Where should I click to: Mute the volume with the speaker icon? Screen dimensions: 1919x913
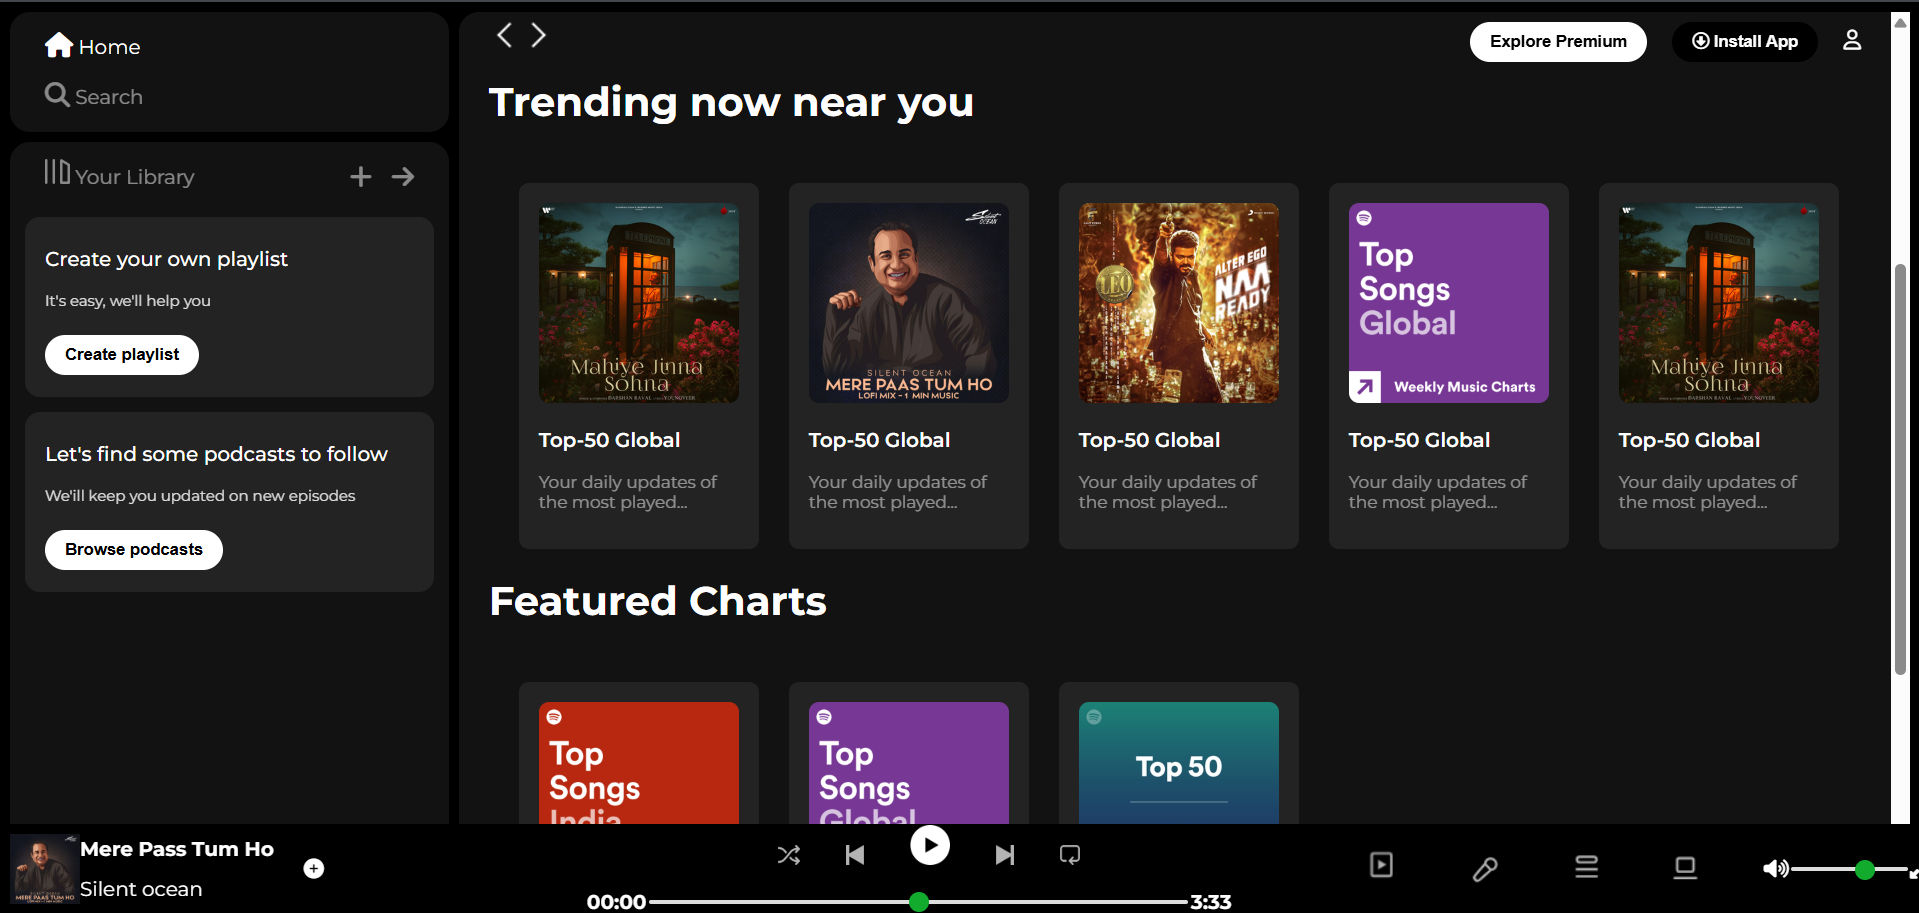pyautogui.click(x=1776, y=868)
